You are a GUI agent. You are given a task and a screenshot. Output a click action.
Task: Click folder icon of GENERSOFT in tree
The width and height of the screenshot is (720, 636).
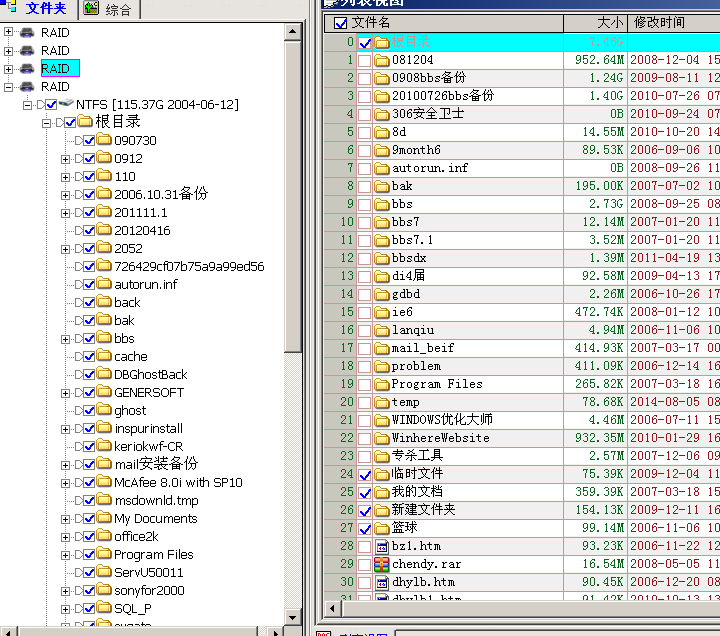pos(103,393)
